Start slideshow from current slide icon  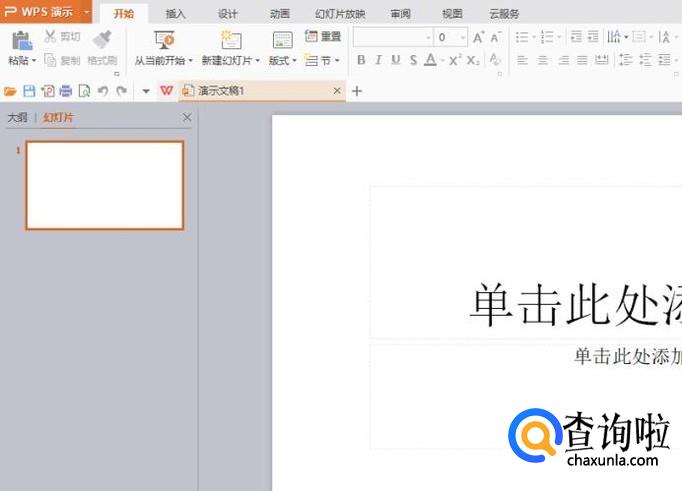[164, 40]
